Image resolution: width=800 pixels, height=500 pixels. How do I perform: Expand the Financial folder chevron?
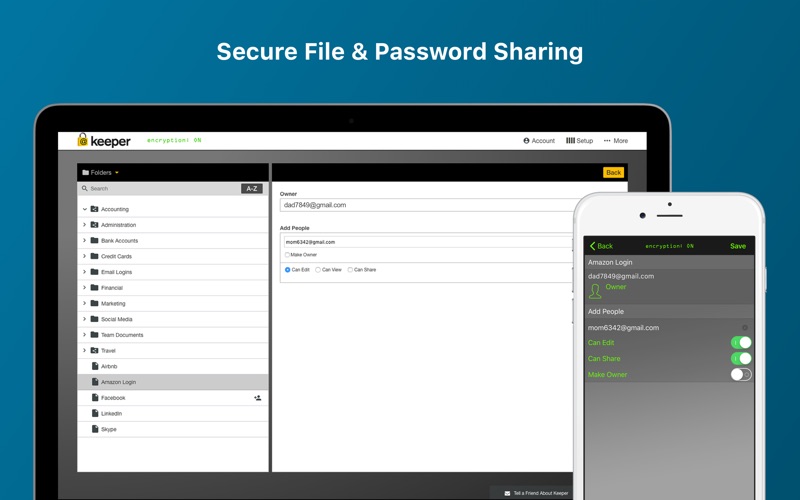[x=85, y=288]
